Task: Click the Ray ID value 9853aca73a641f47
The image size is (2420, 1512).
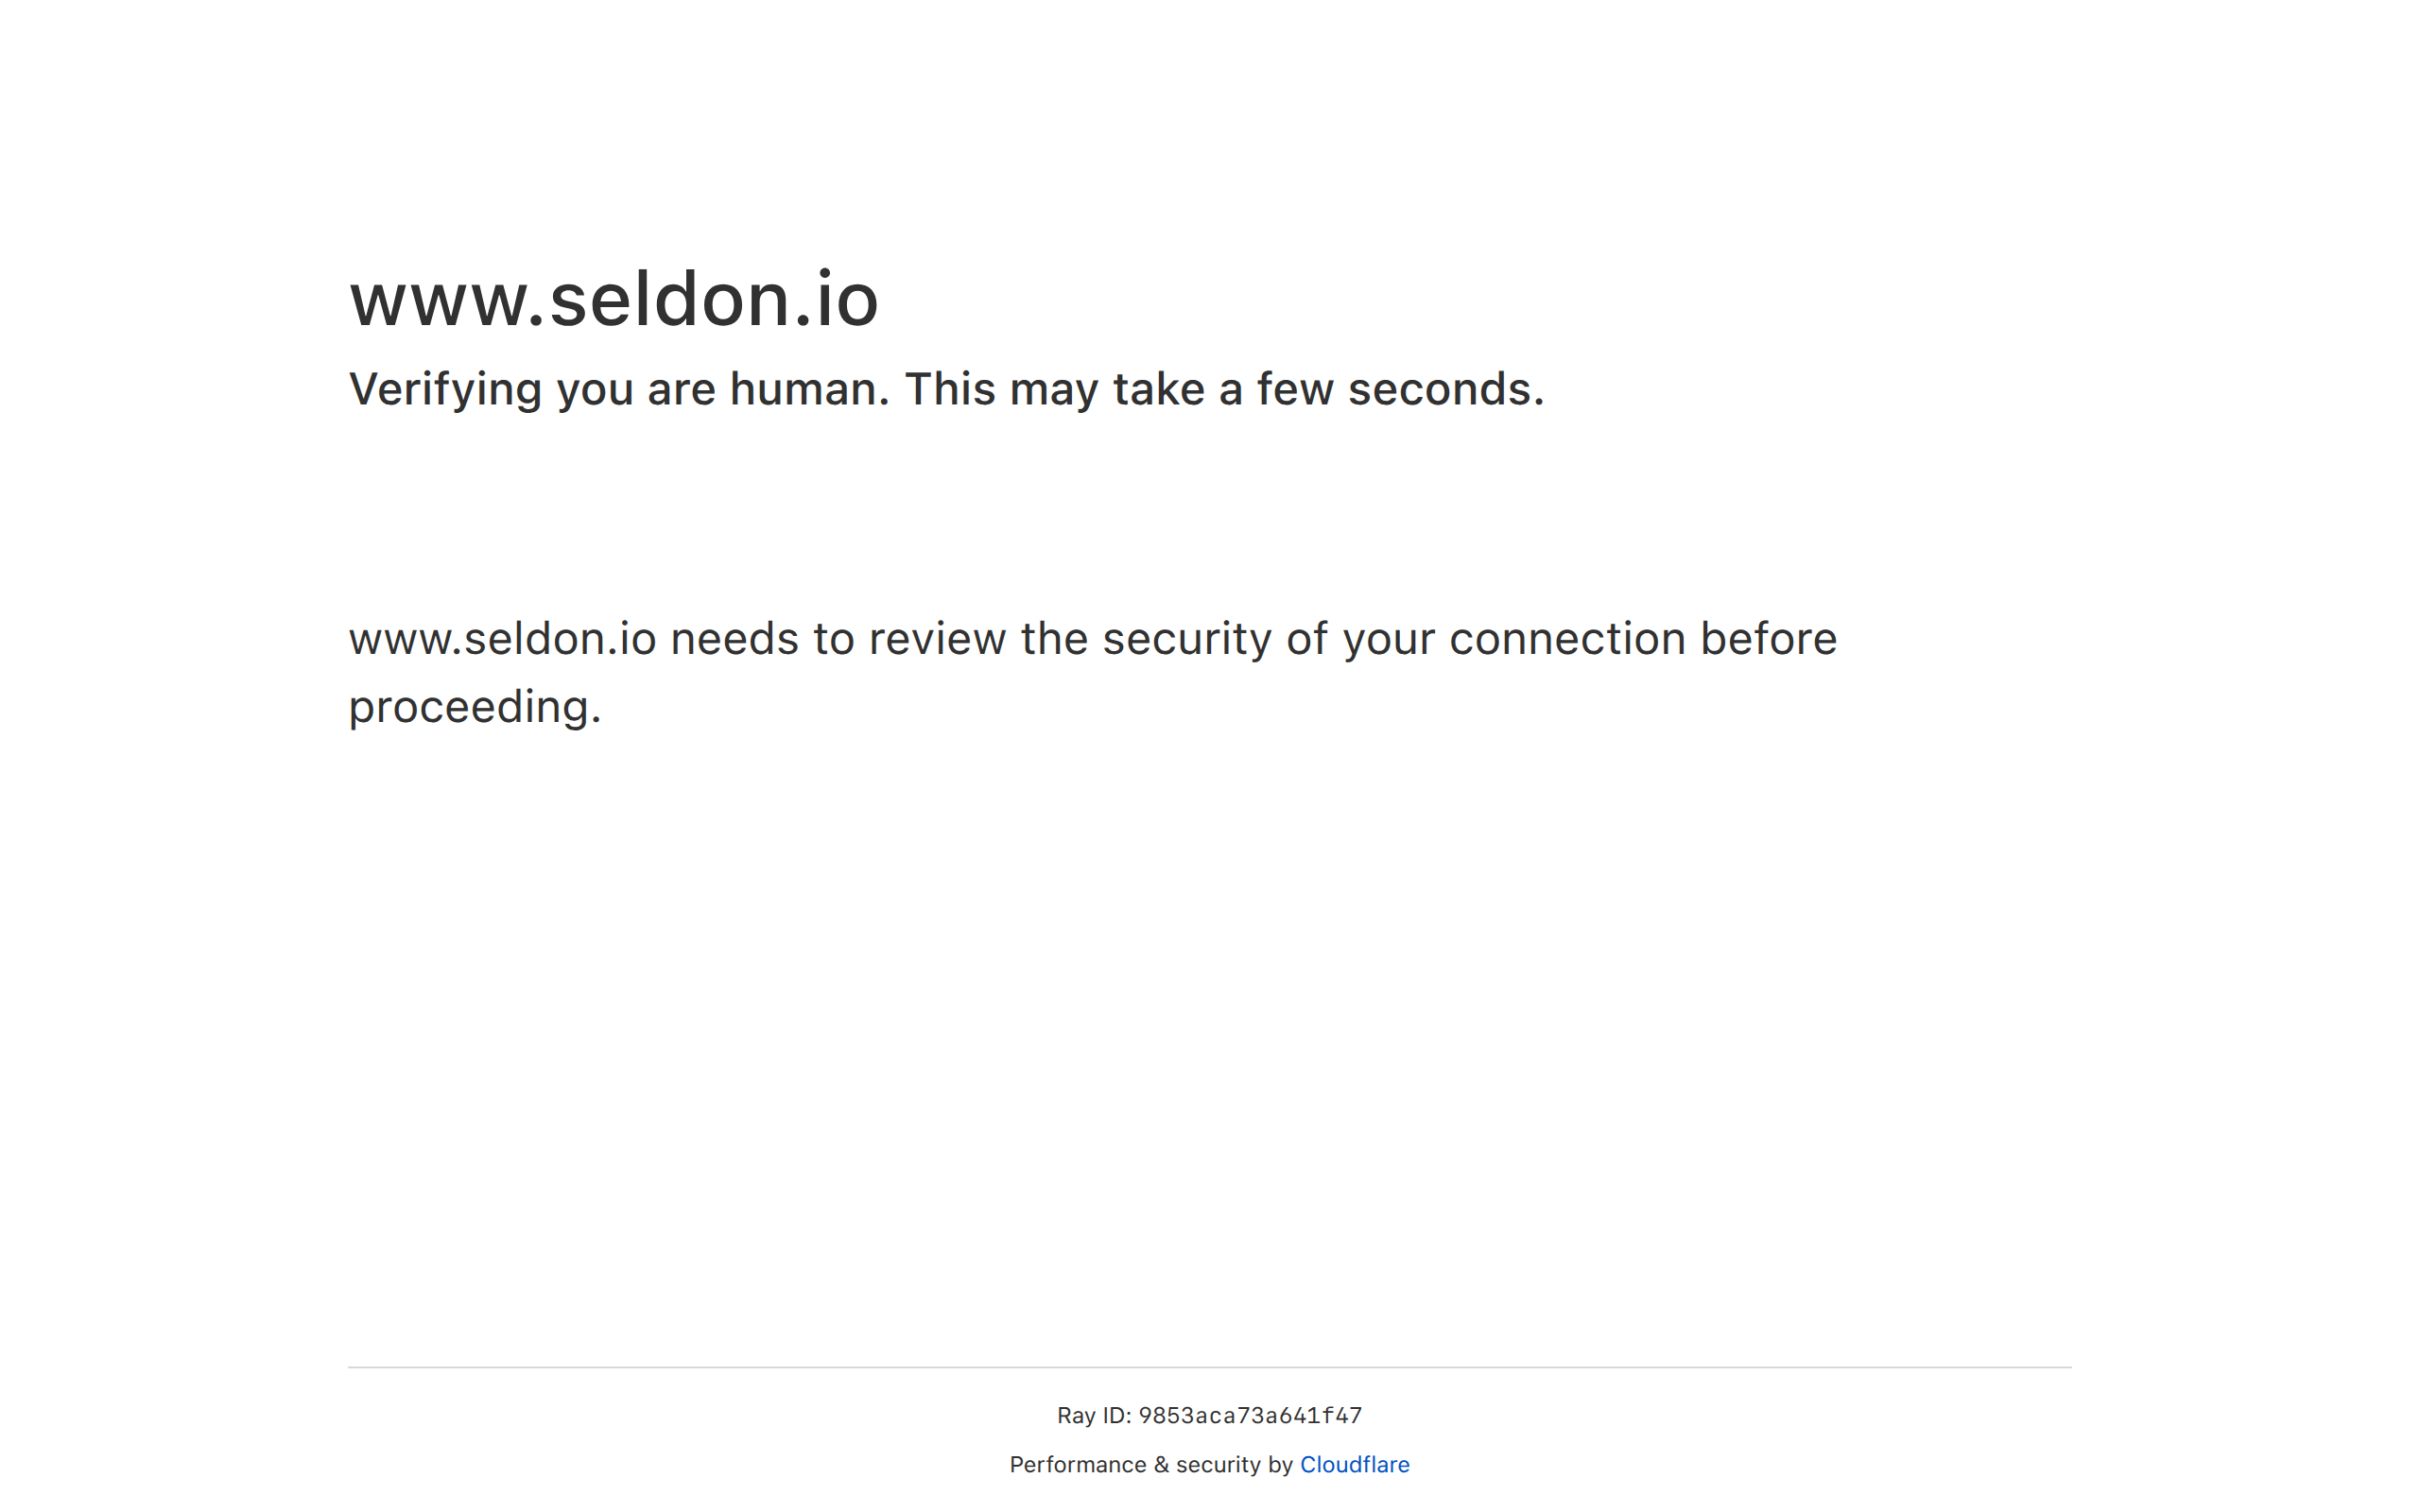Action: pyautogui.click(x=1250, y=1416)
